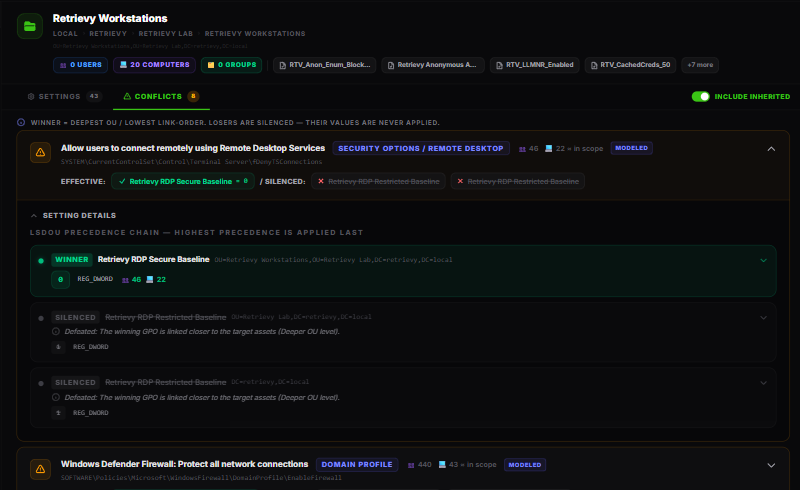Expand the winner Retrievy RDP Secure Baseline row
800x490 pixels.
point(763,260)
